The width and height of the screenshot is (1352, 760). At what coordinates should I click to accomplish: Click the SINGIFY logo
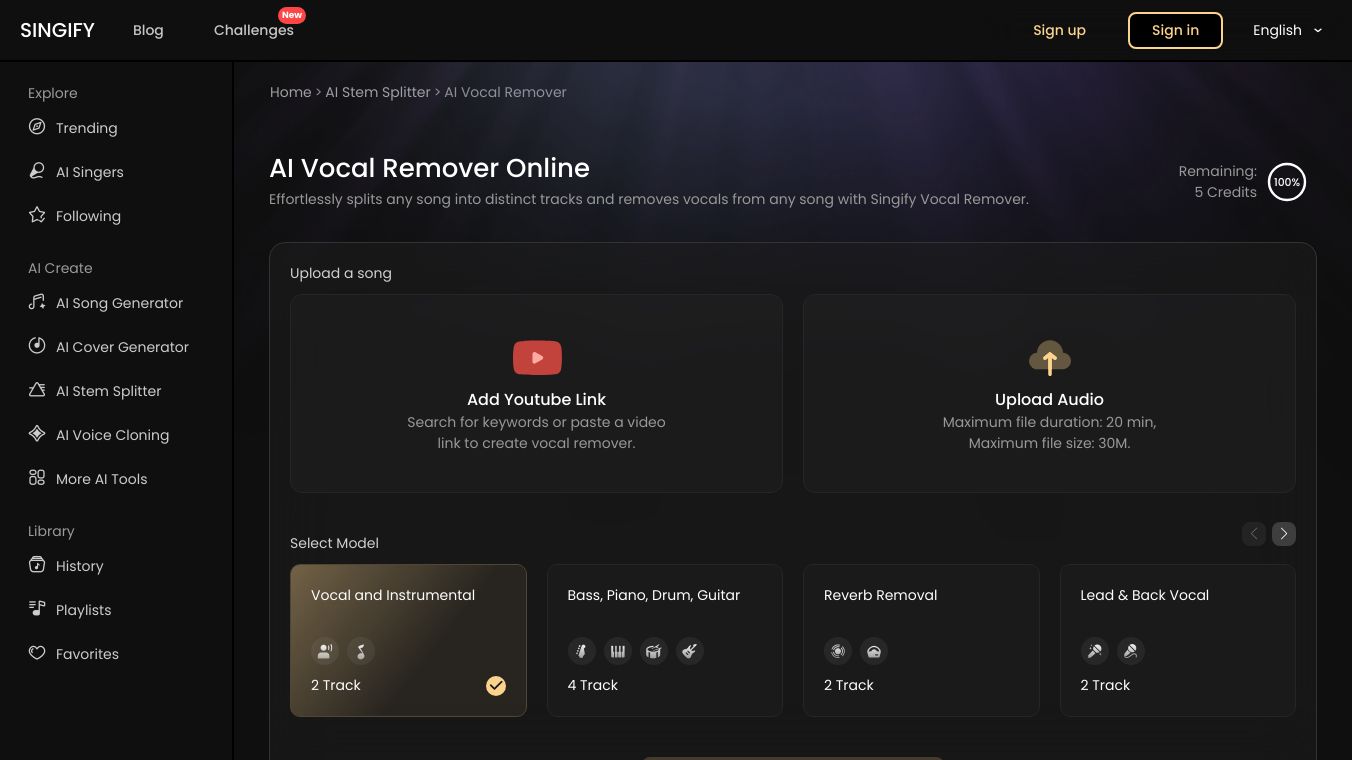[x=58, y=30]
